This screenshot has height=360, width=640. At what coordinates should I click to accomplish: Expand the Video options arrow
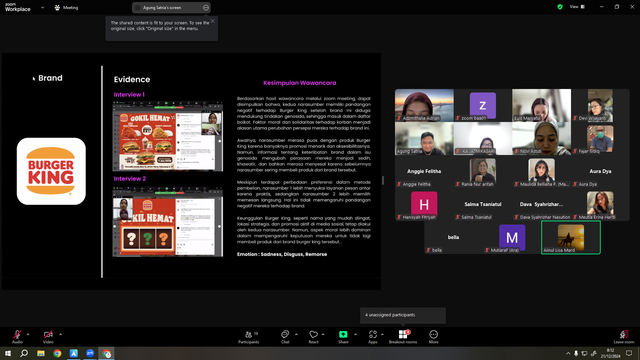pyautogui.click(x=60, y=334)
